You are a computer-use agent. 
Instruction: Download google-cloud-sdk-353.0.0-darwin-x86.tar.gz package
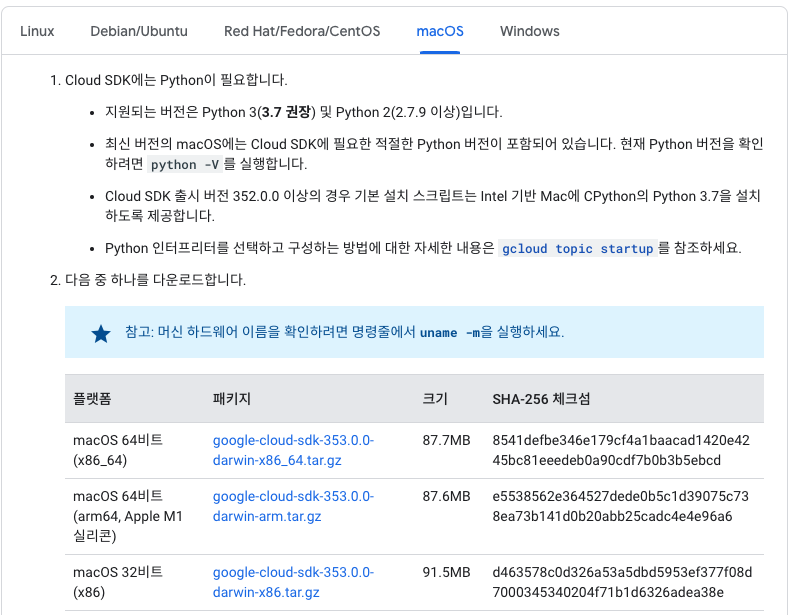(293, 582)
